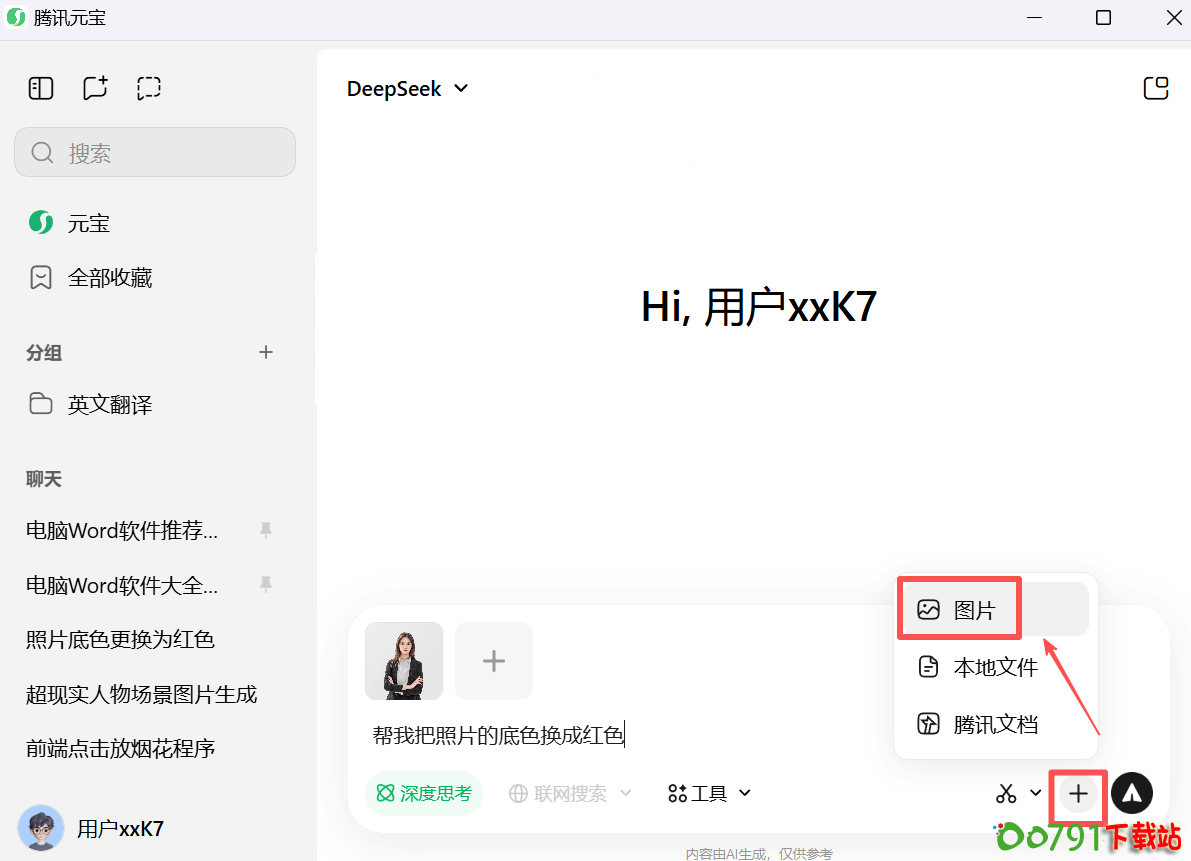The image size is (1191, 861).
Task: Start a new chat icon
Action: (x=95, y=89)
